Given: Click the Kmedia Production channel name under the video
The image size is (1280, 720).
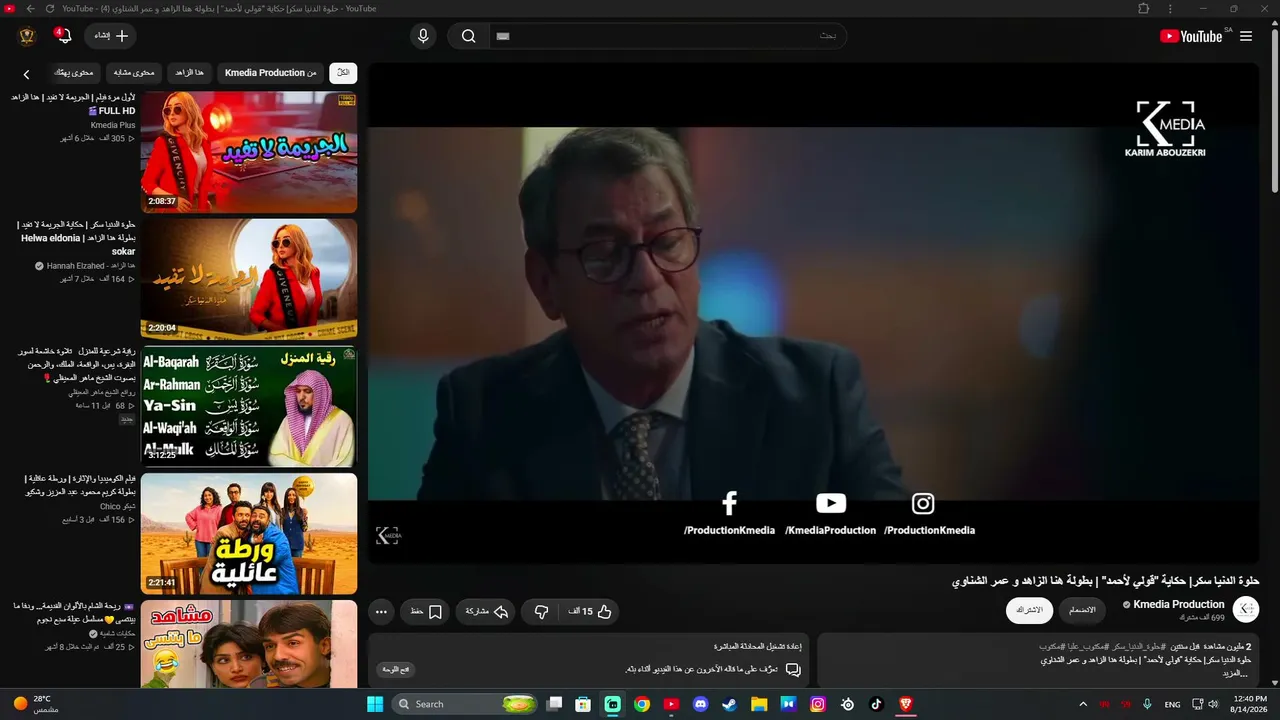Looking at the screenshot, I should (1179, 604).
